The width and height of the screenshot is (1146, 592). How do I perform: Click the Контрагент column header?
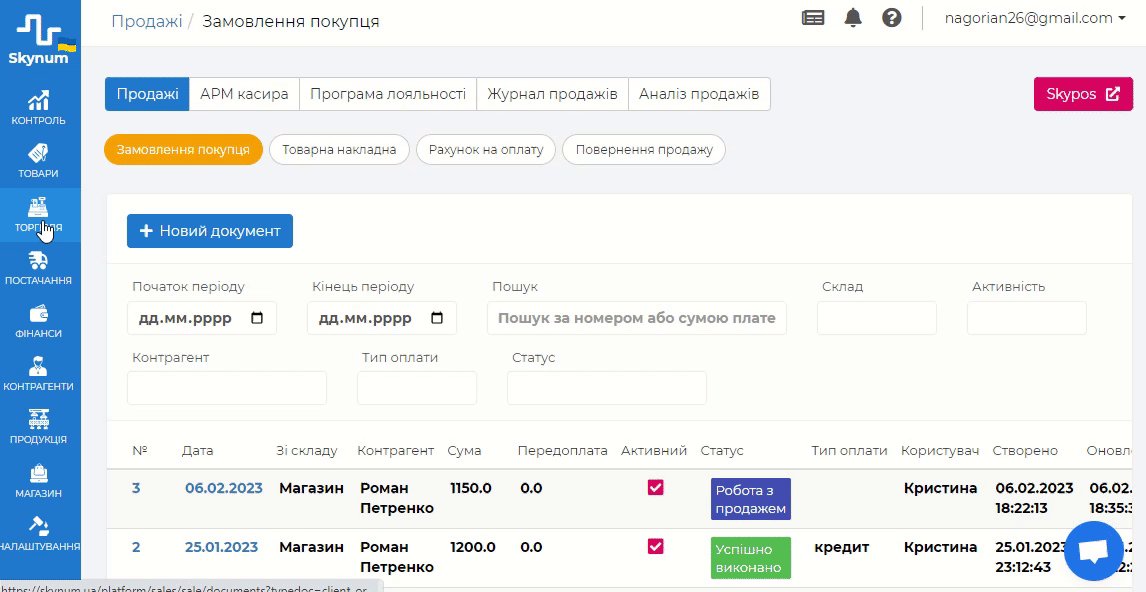(x=395, y=450)
